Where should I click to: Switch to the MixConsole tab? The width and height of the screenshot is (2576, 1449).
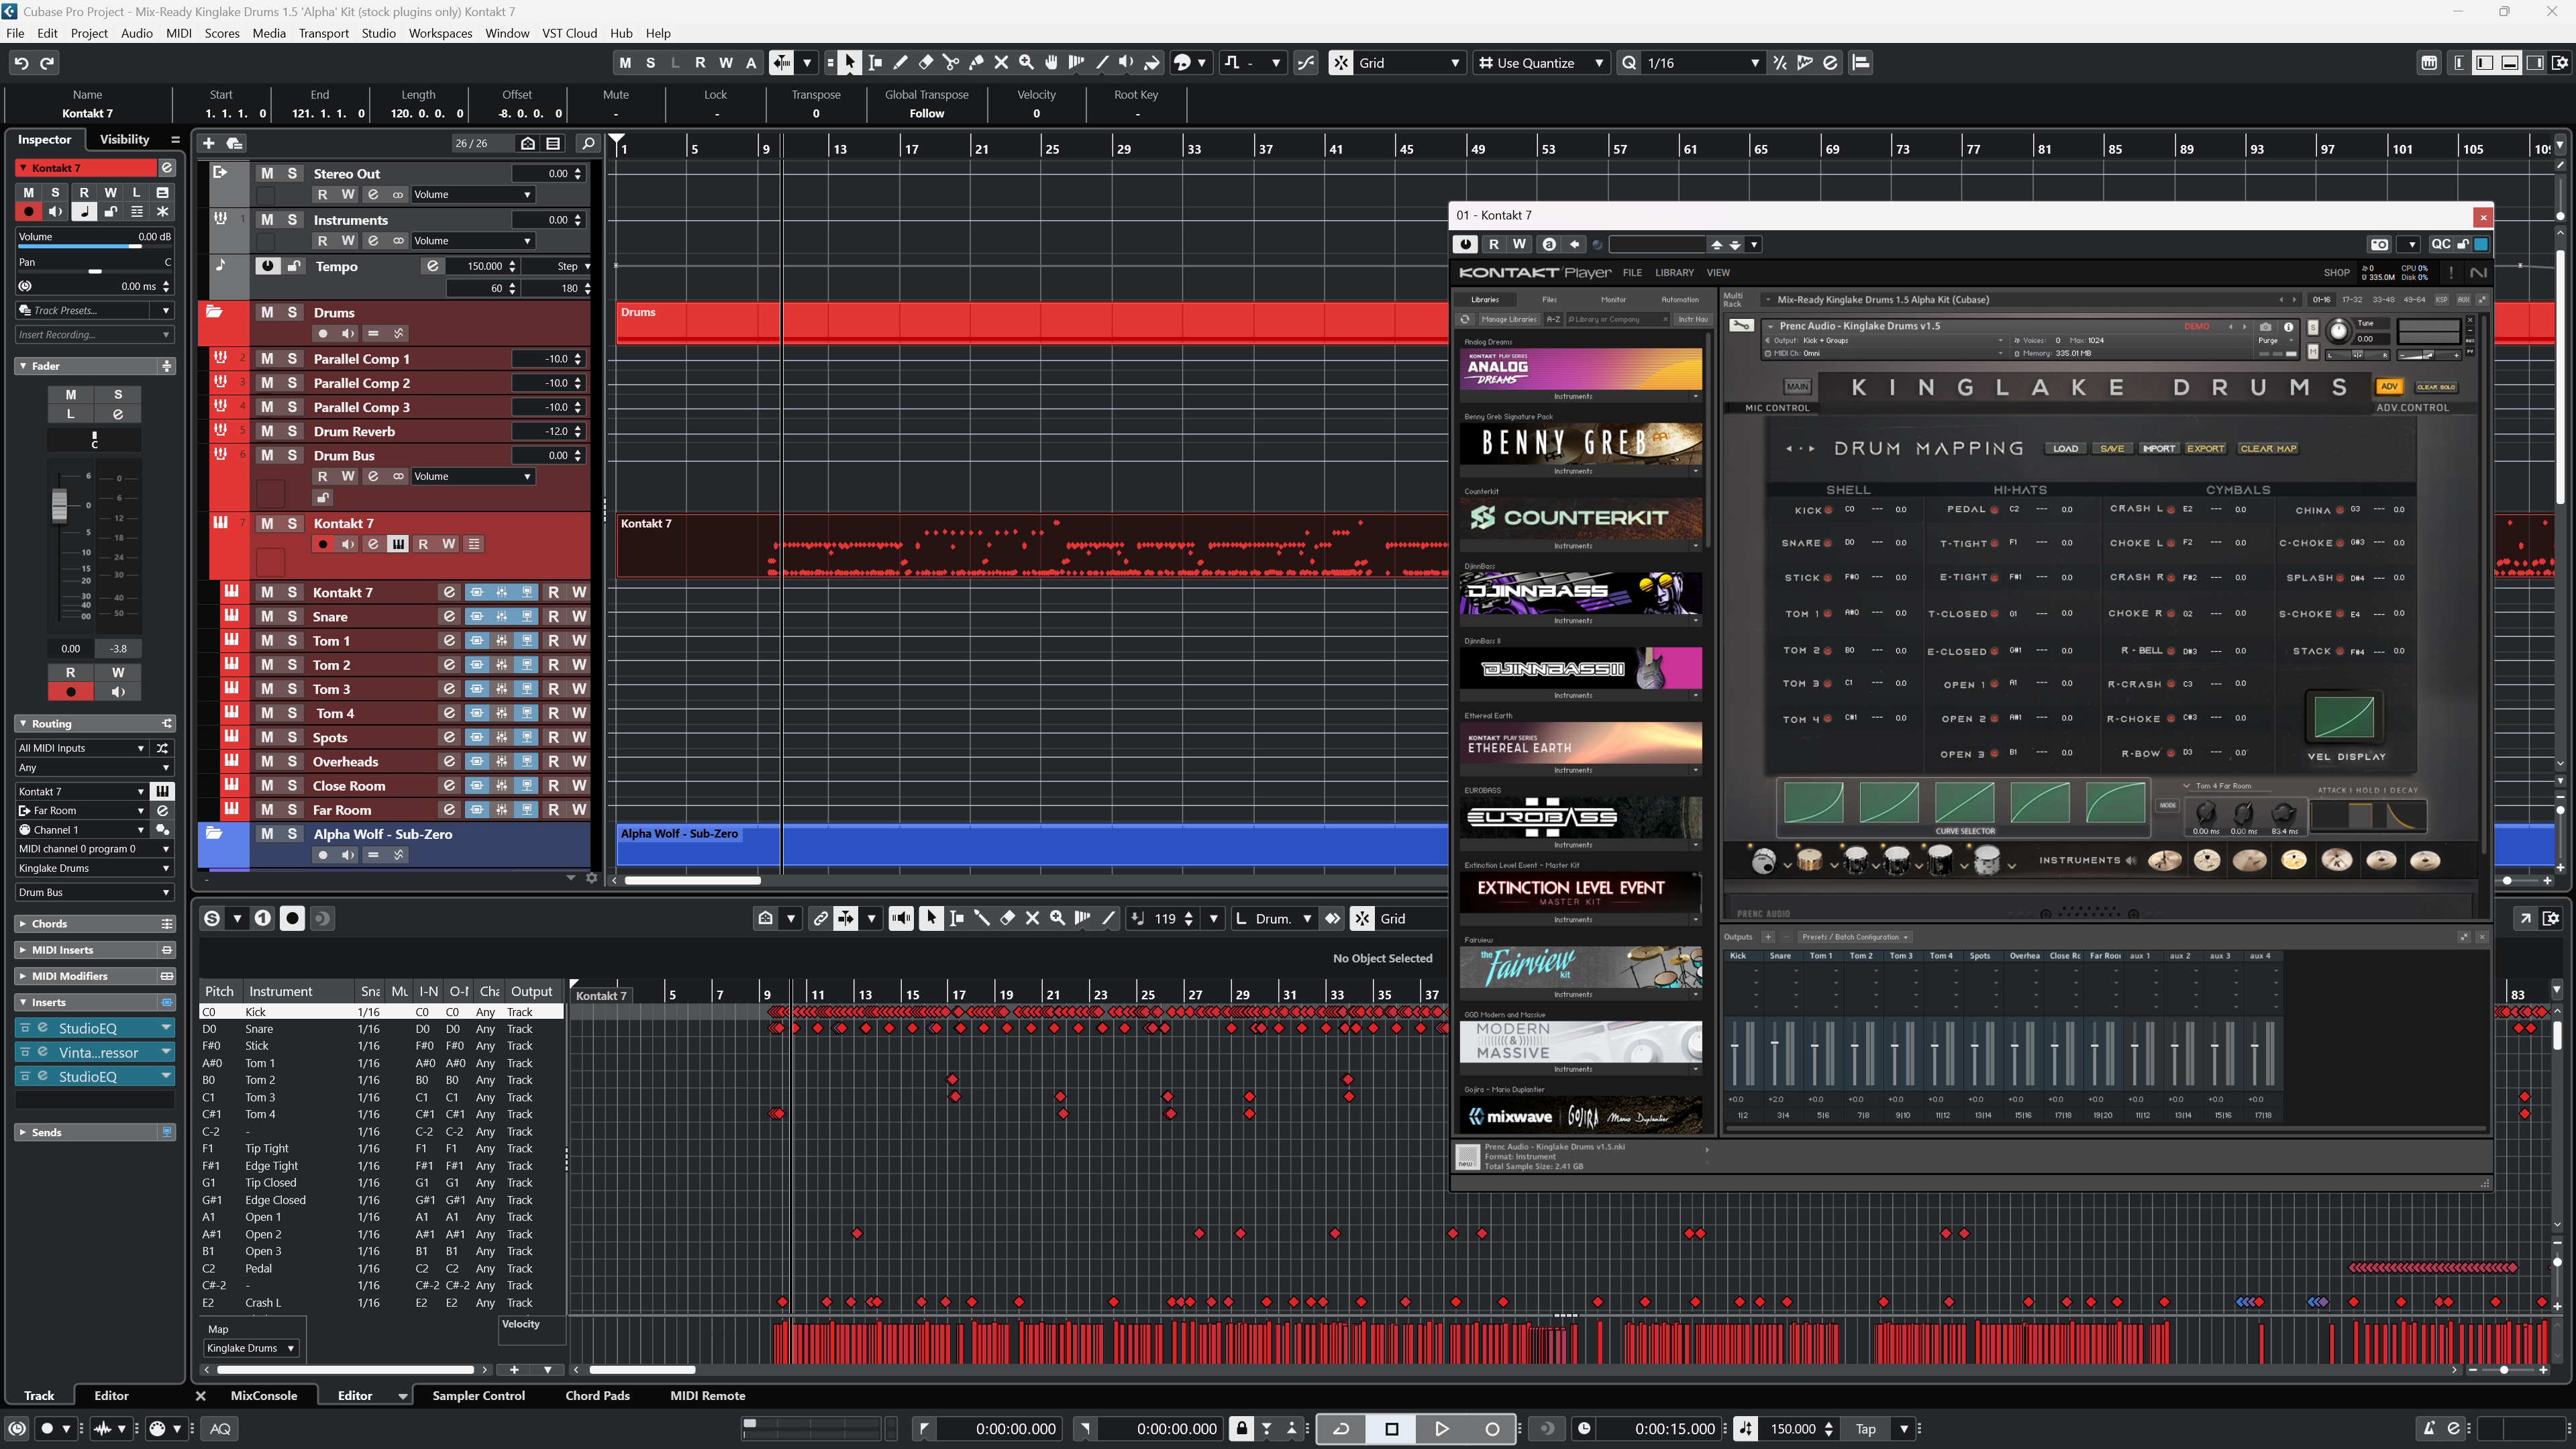[263, 1395]
